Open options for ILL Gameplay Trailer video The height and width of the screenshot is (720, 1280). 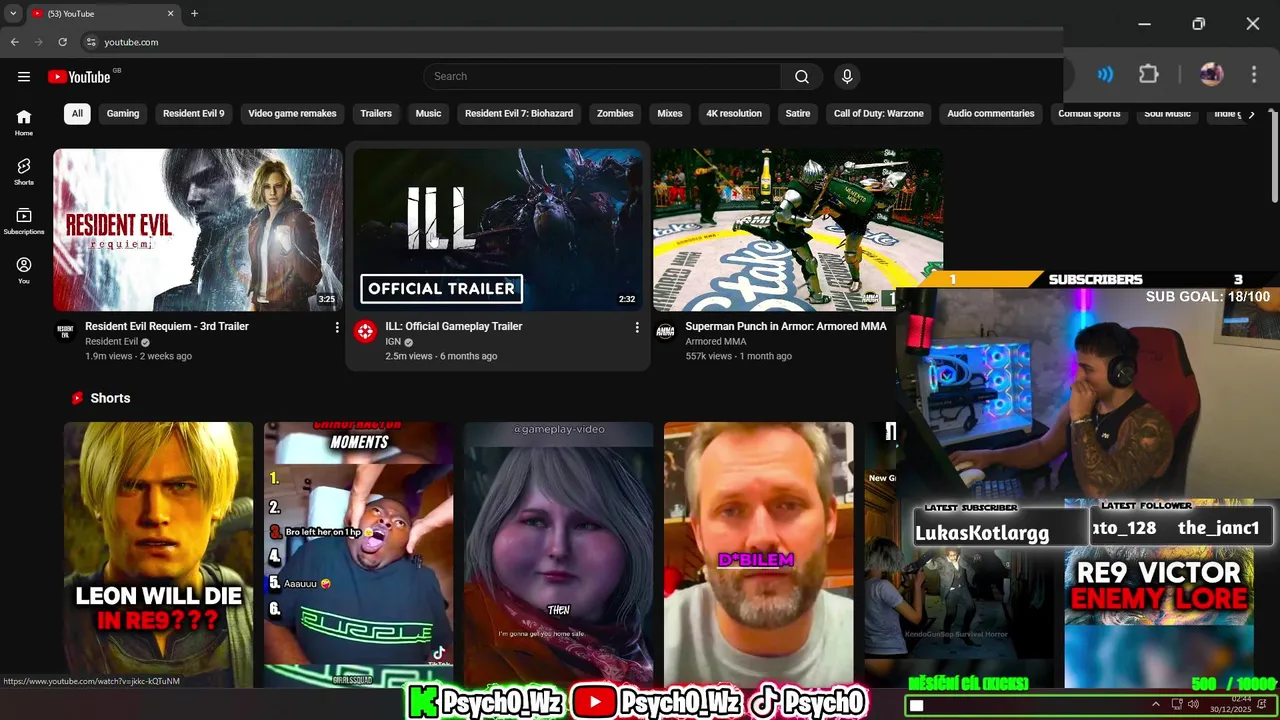[636, 327]
